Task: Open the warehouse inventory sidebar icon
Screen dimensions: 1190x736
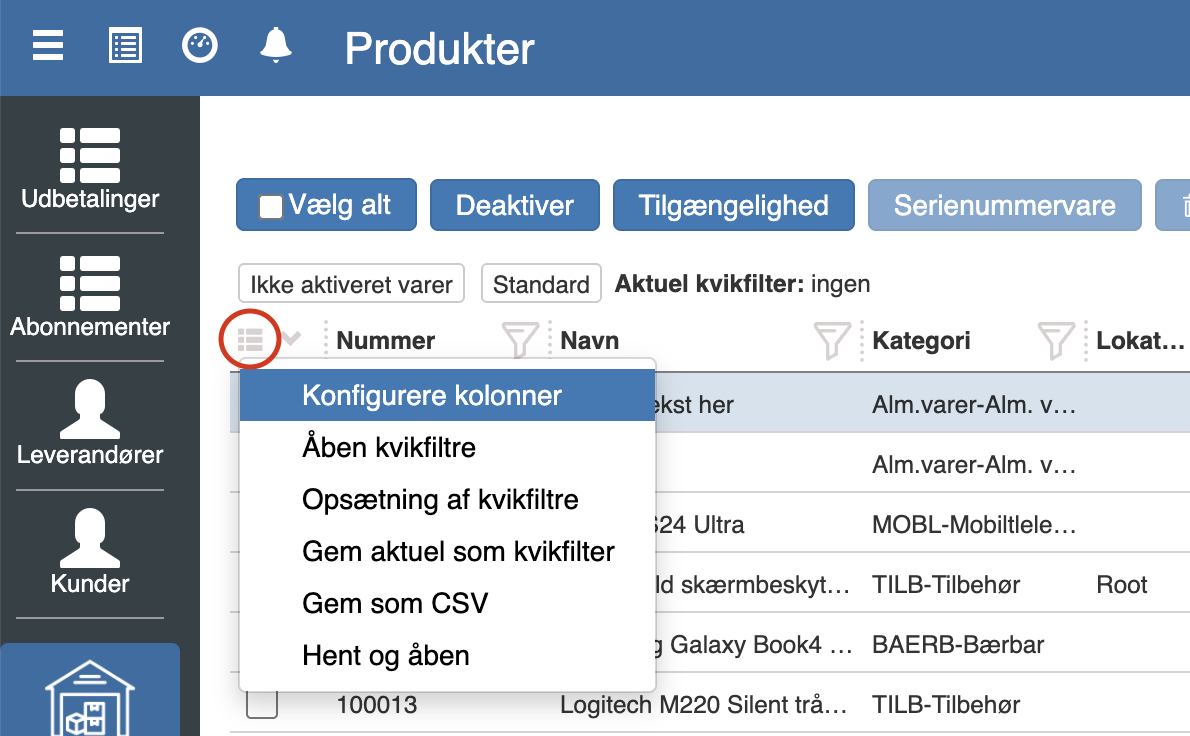Action: (90, 695)
